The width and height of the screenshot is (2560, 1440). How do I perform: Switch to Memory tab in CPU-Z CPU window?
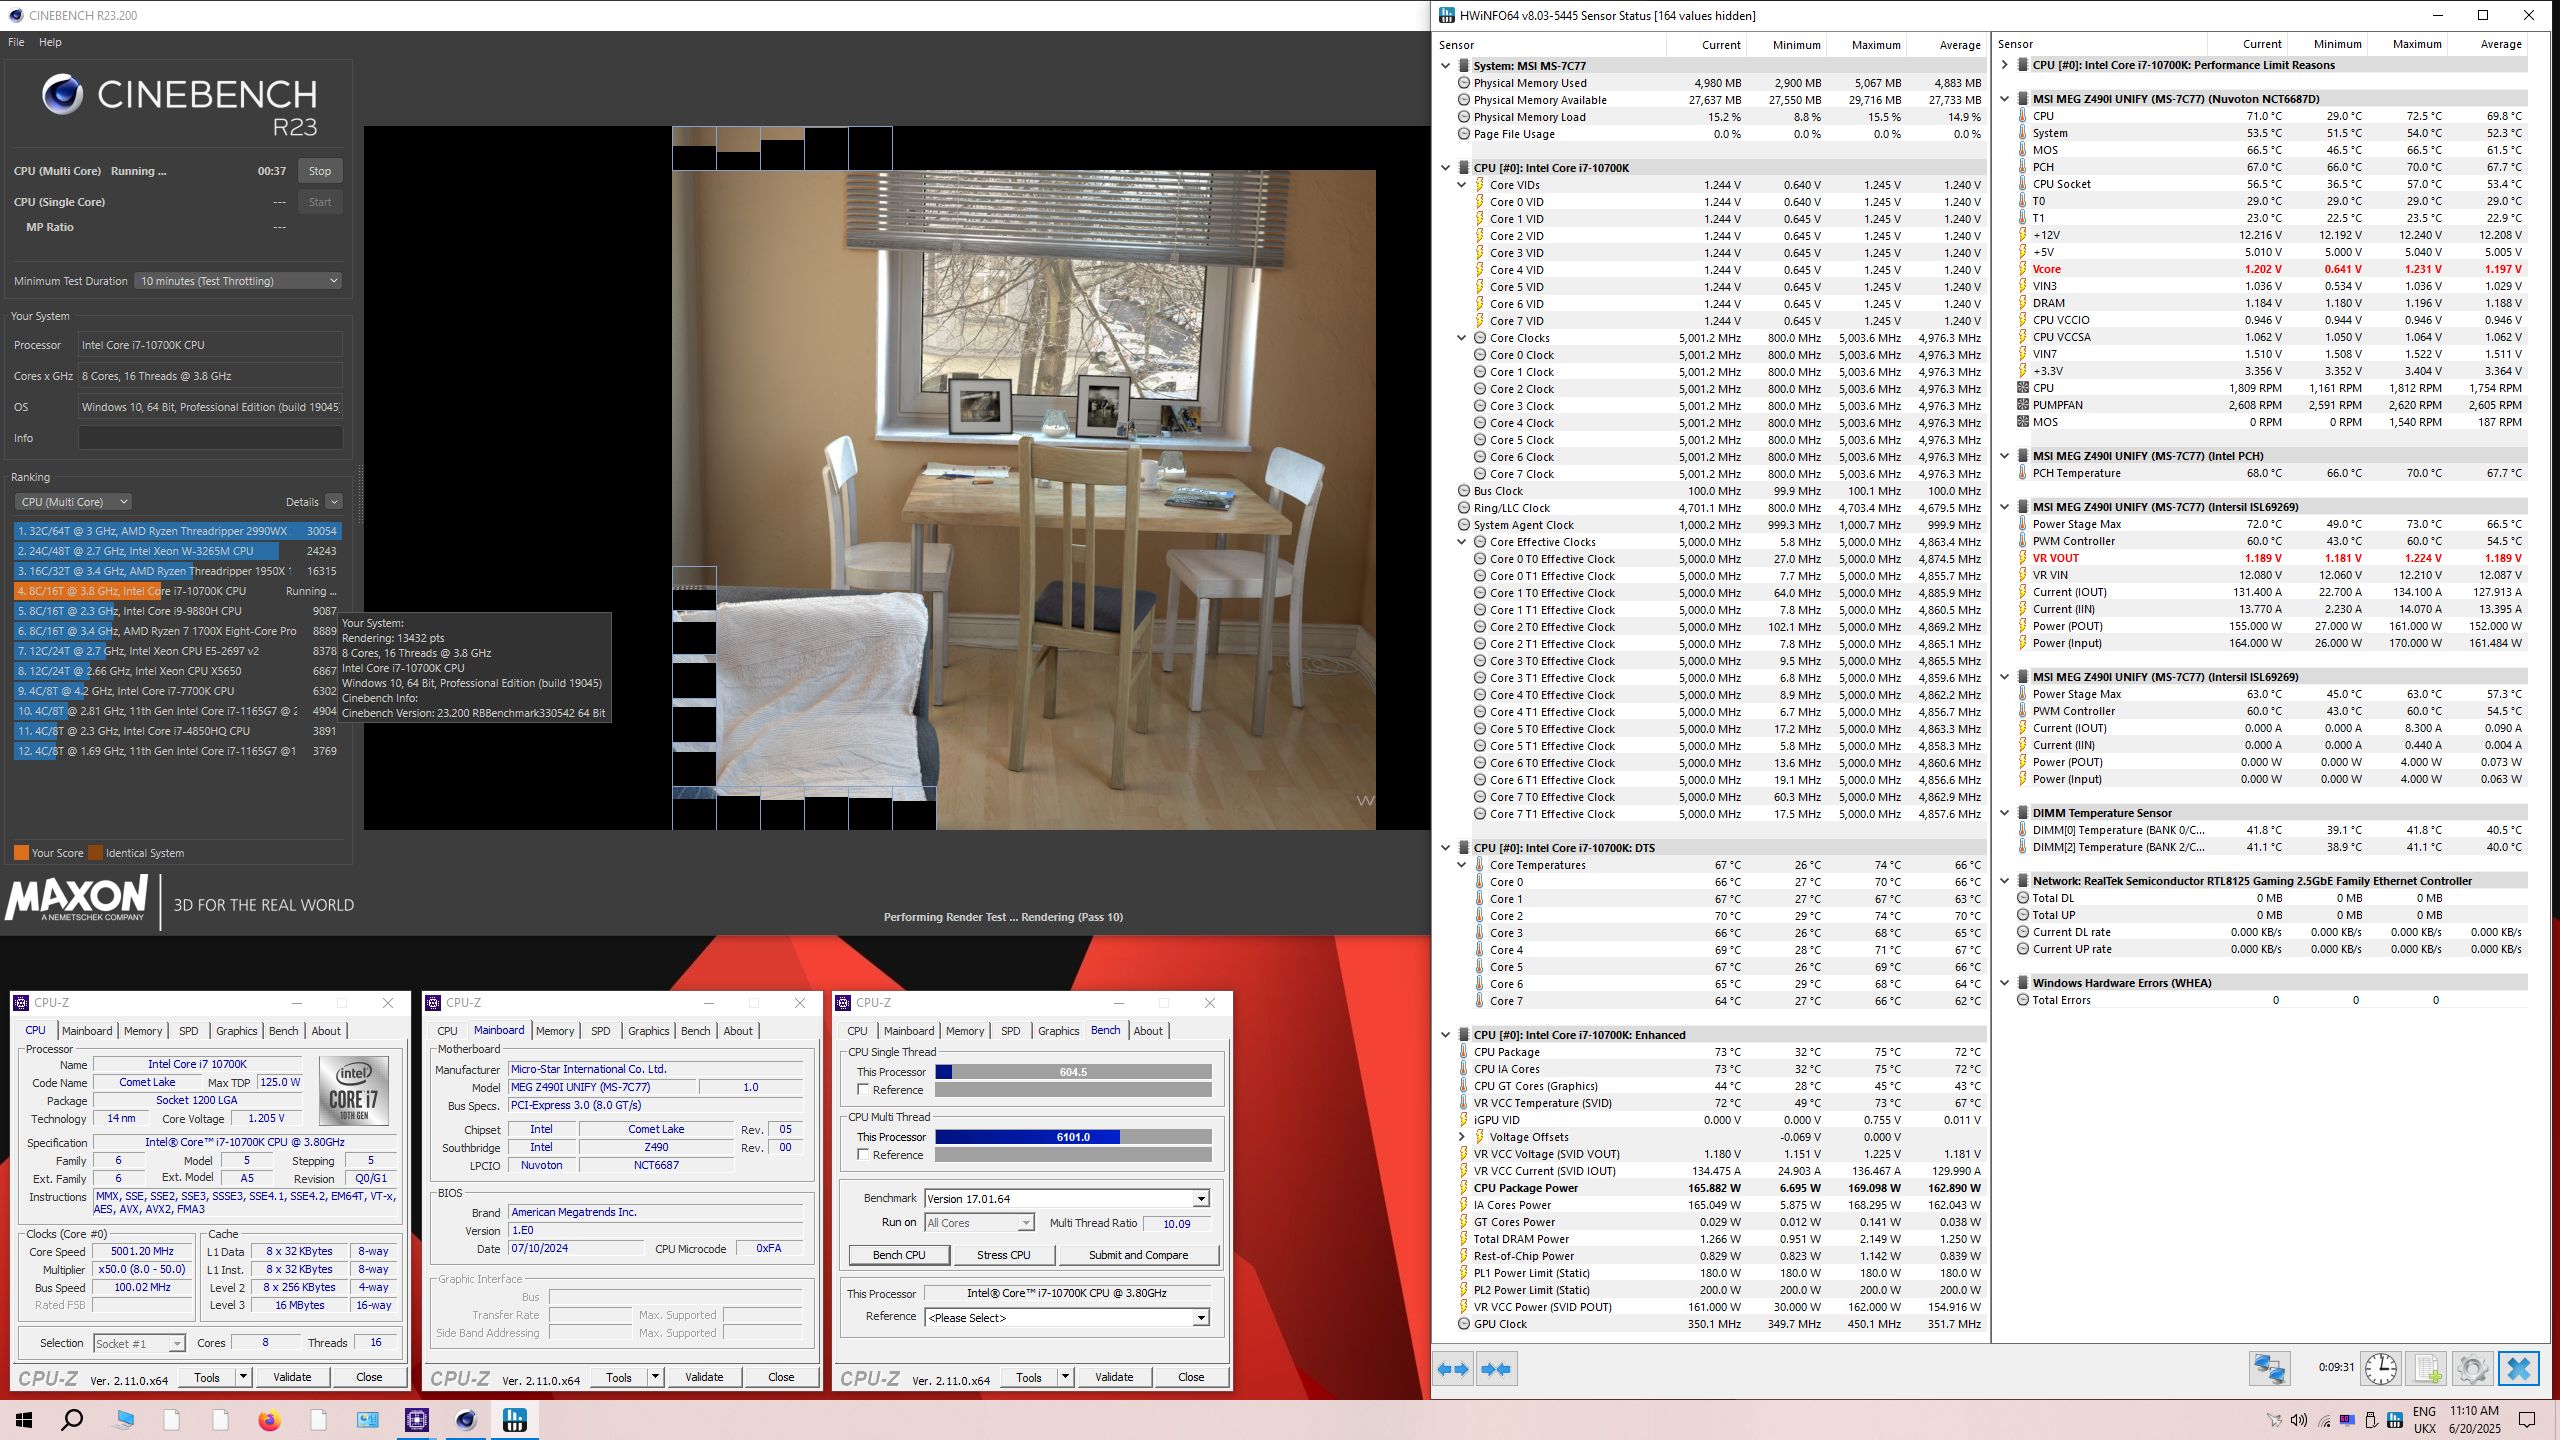[x=143, y=1031]
